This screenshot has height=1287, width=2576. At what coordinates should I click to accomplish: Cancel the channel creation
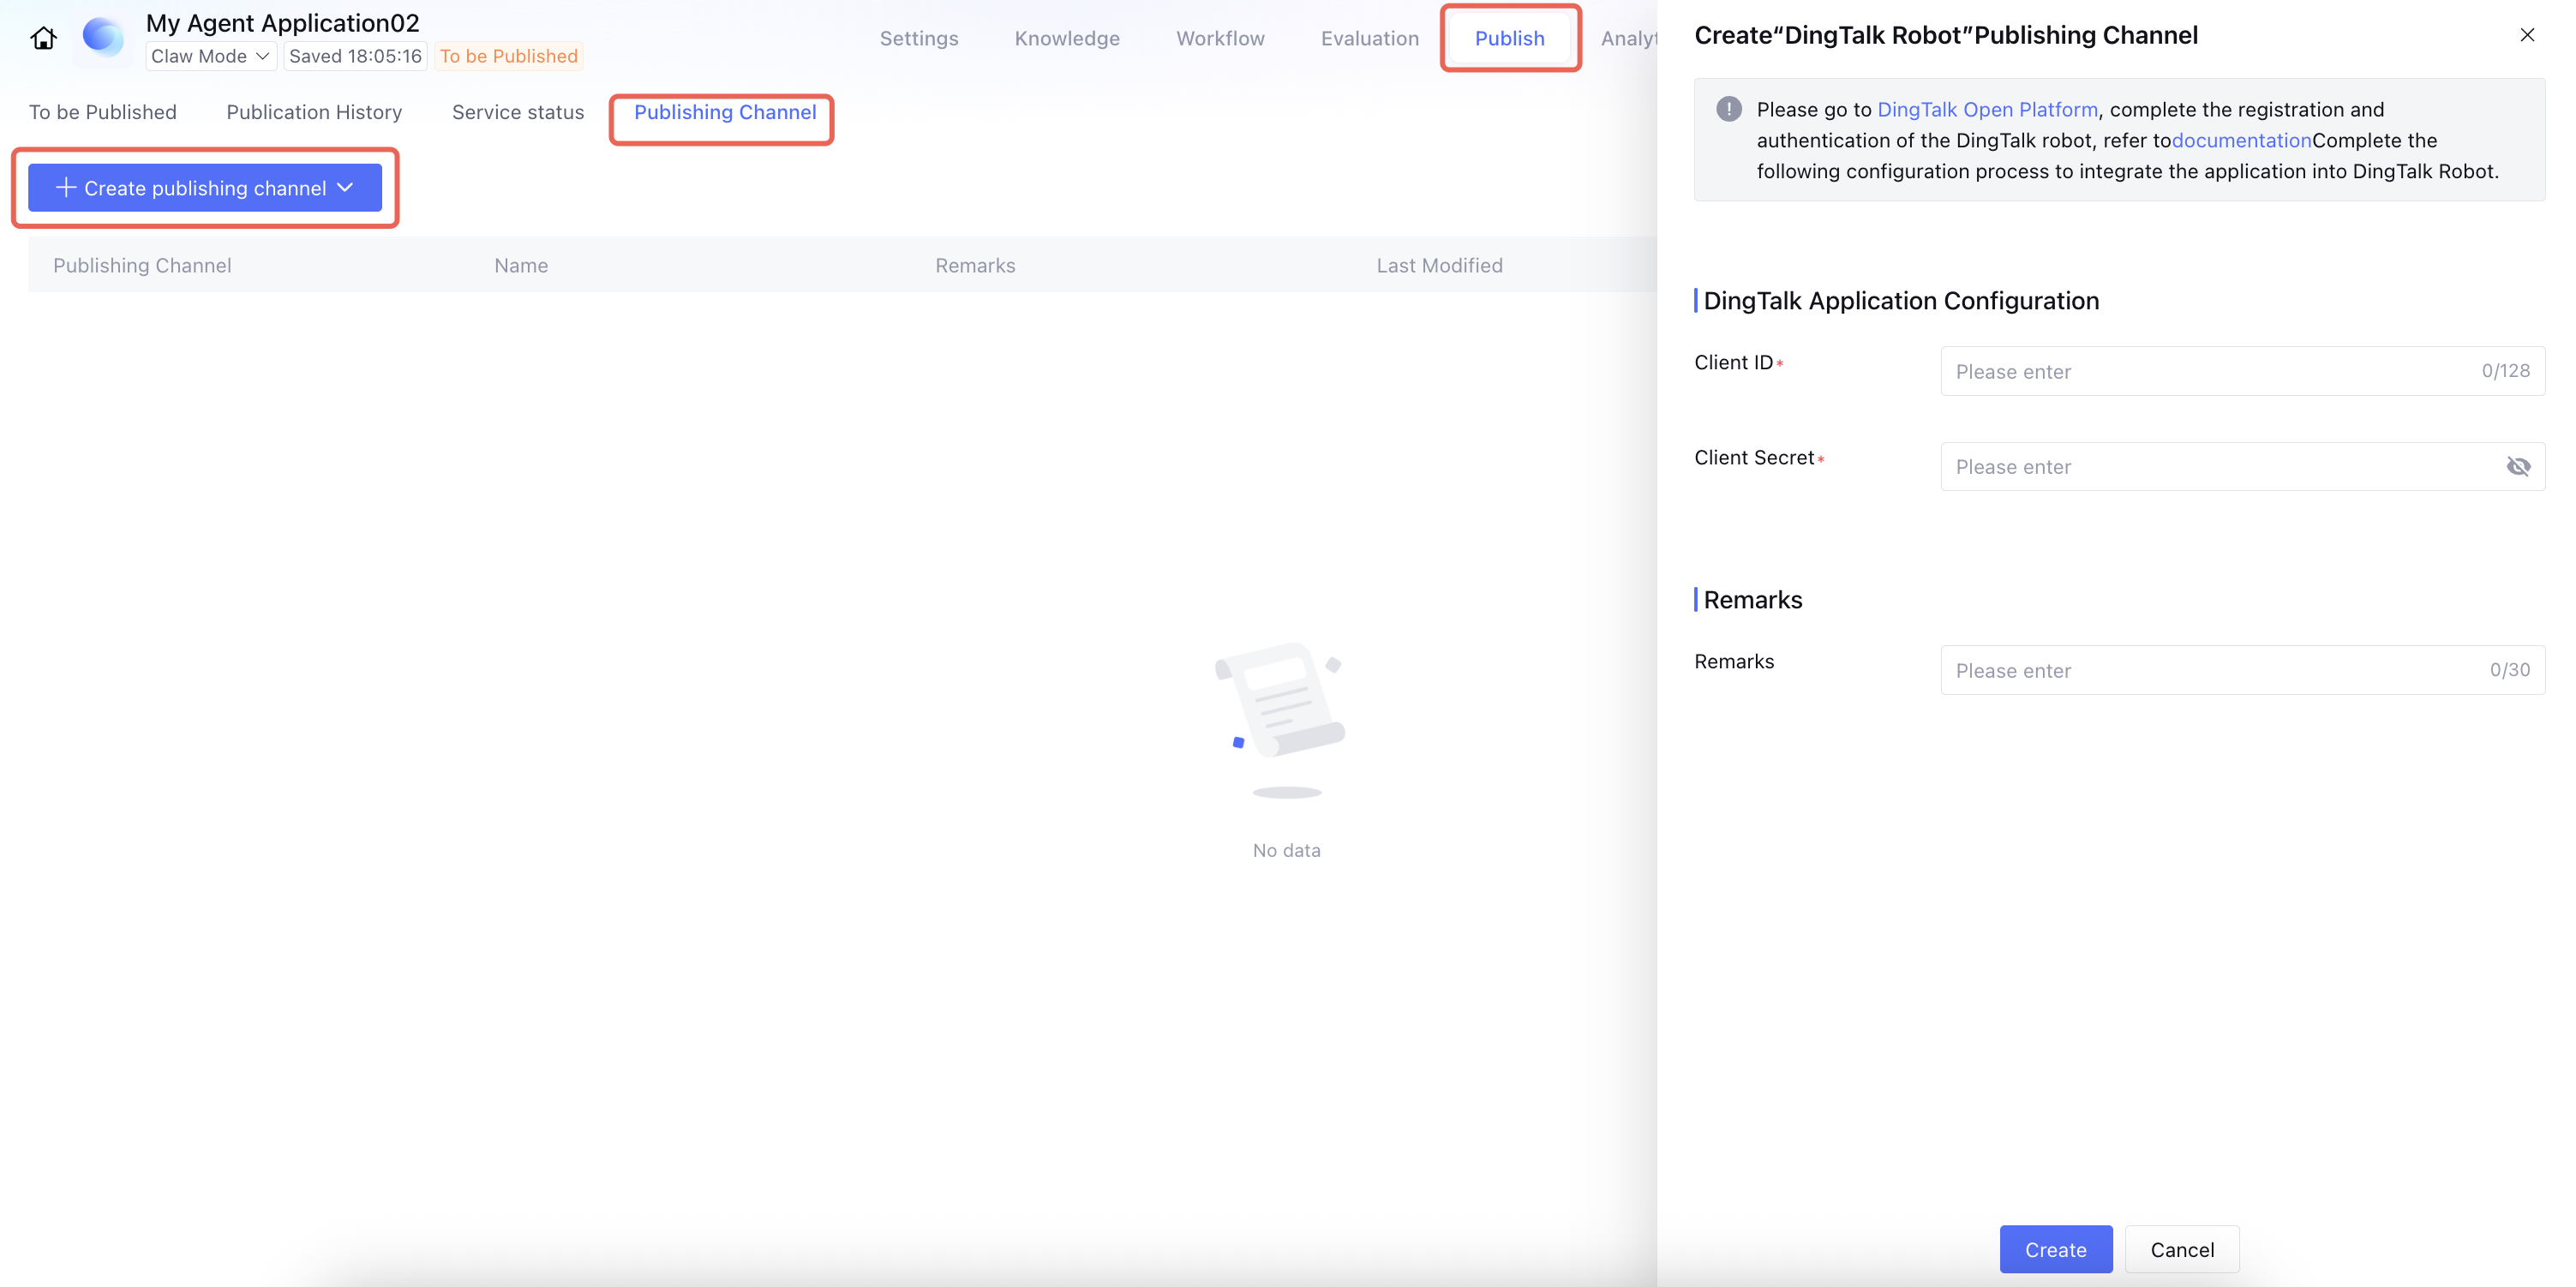click(2181, 1249)
